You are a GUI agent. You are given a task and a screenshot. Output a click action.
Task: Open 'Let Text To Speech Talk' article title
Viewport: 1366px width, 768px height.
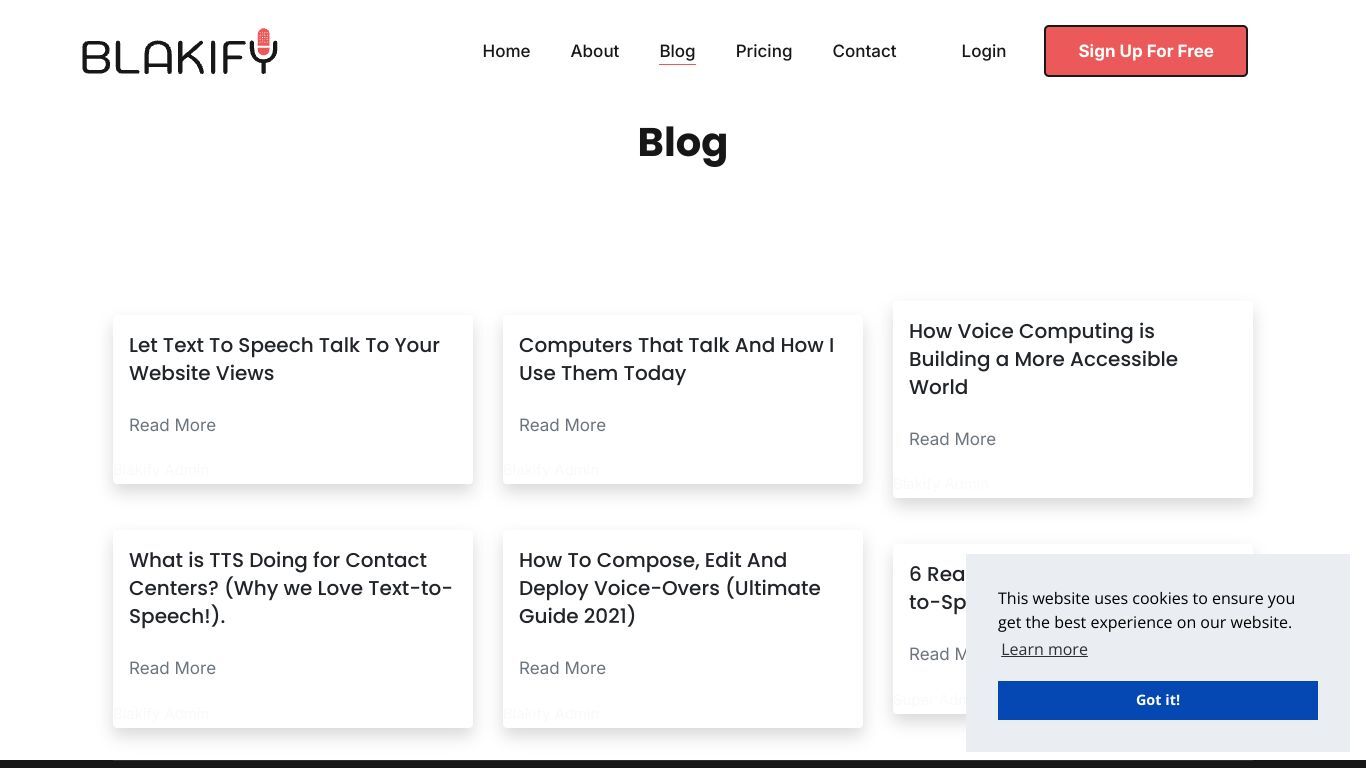click(284, 359)
